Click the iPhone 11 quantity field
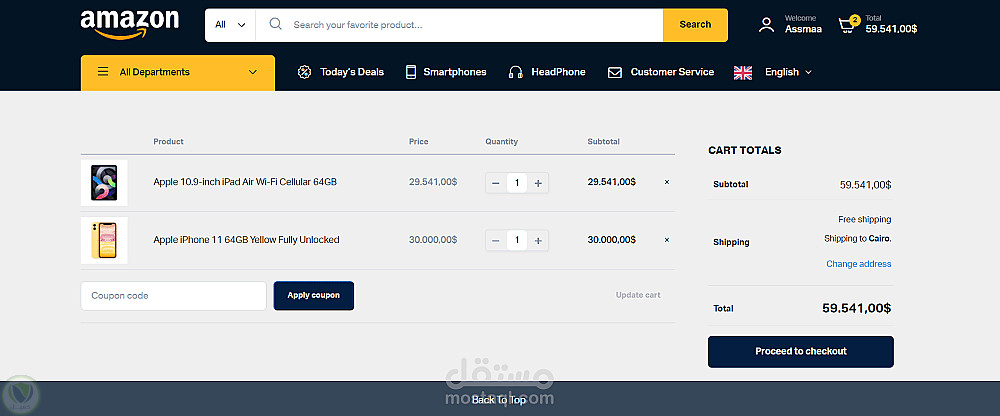 pos(517,241)
